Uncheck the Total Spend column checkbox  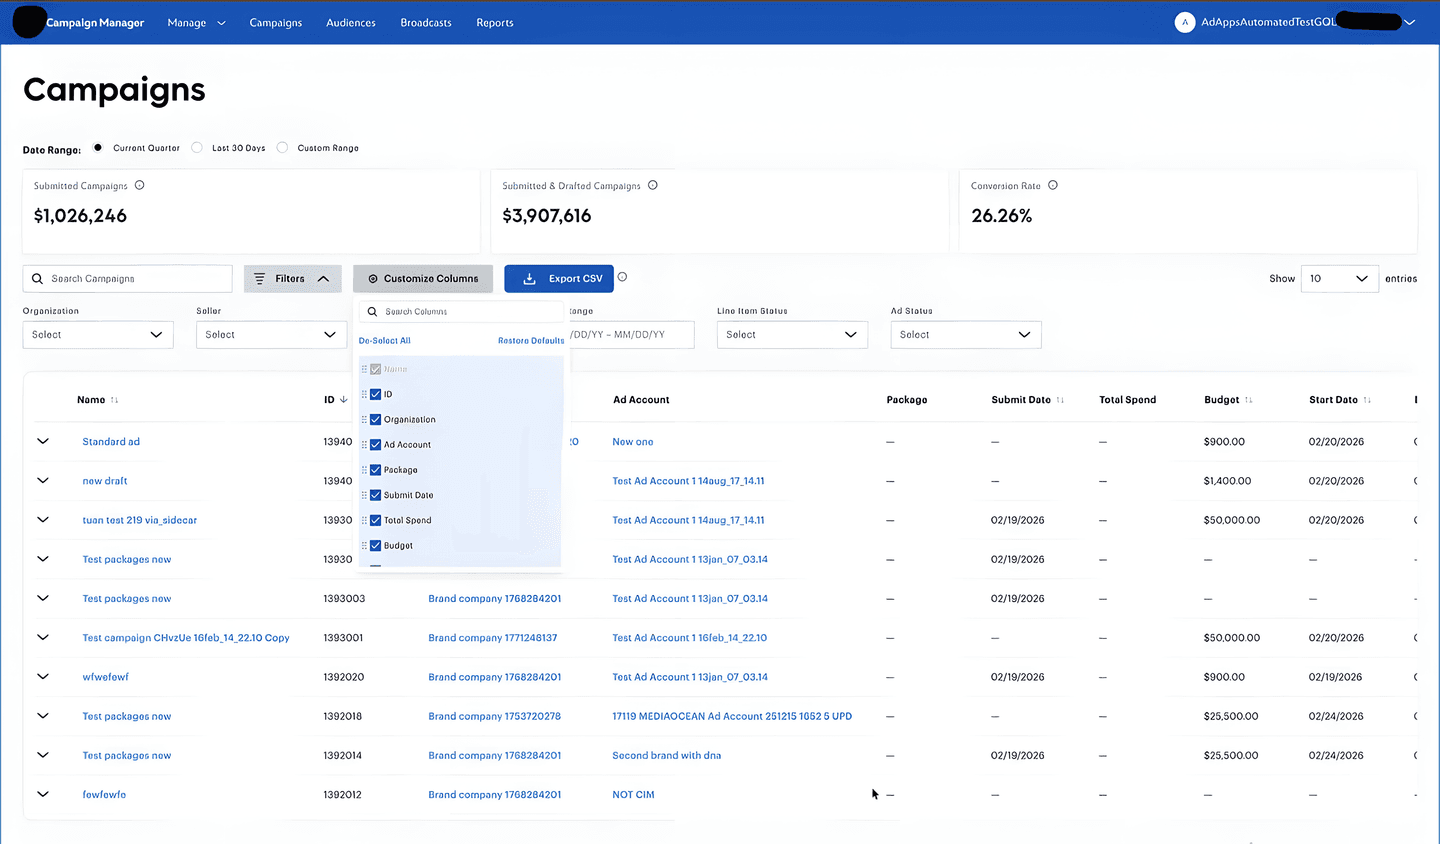(373, 520)
